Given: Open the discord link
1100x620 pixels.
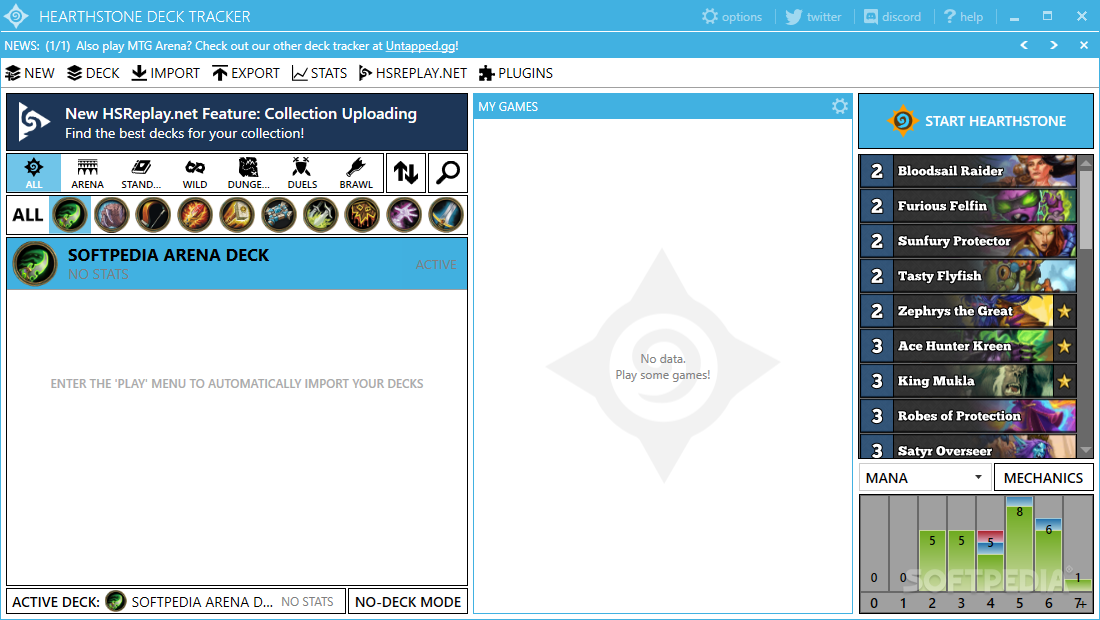Looking at the screenshot, I should 892,16.
